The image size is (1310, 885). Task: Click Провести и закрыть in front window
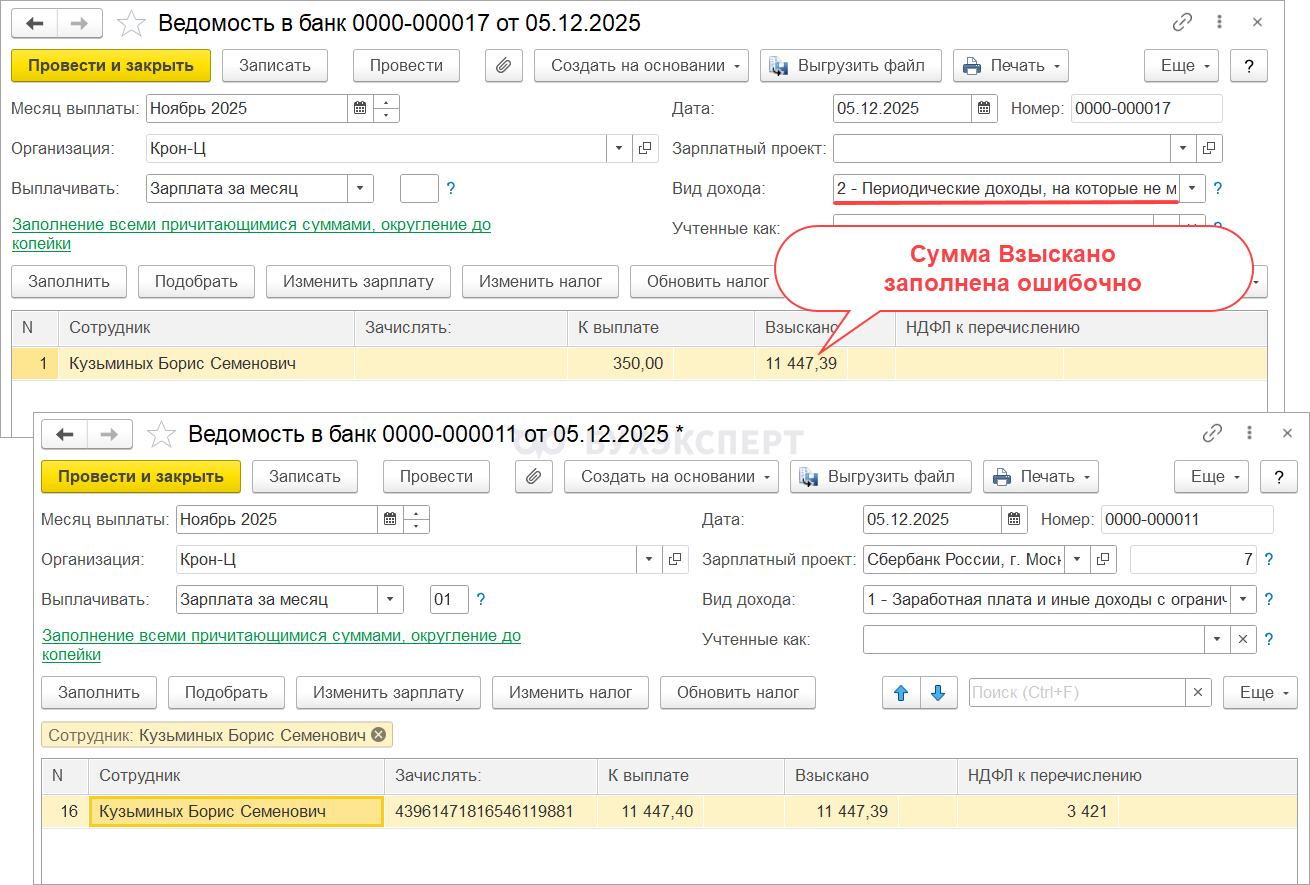pyautogui.click(x=141, y=476)
